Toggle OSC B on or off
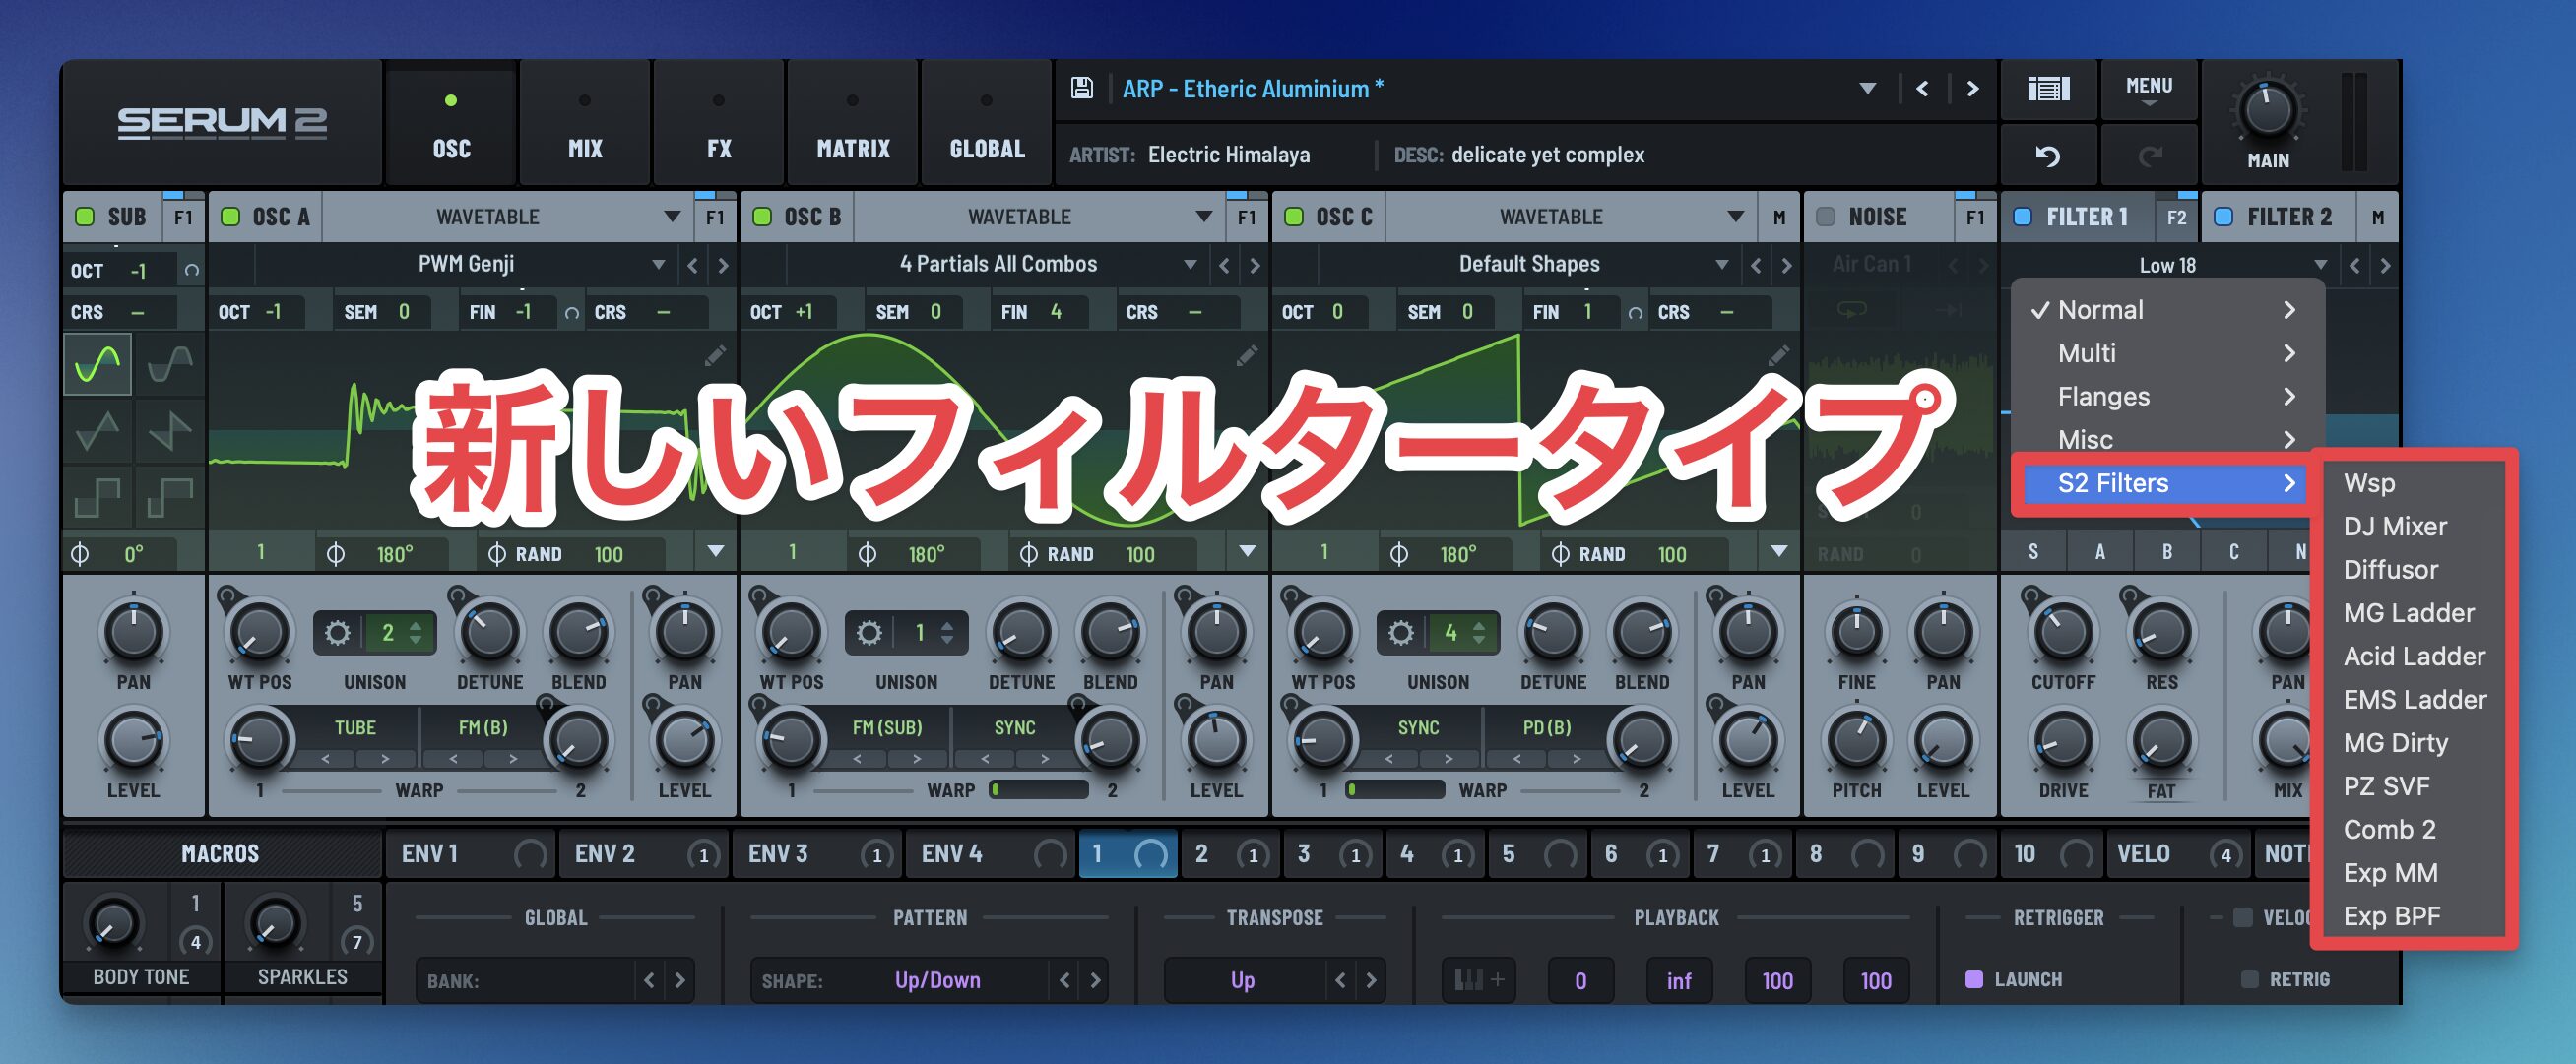Viewport: 2576px width, 1064px height. pos(762,217)
